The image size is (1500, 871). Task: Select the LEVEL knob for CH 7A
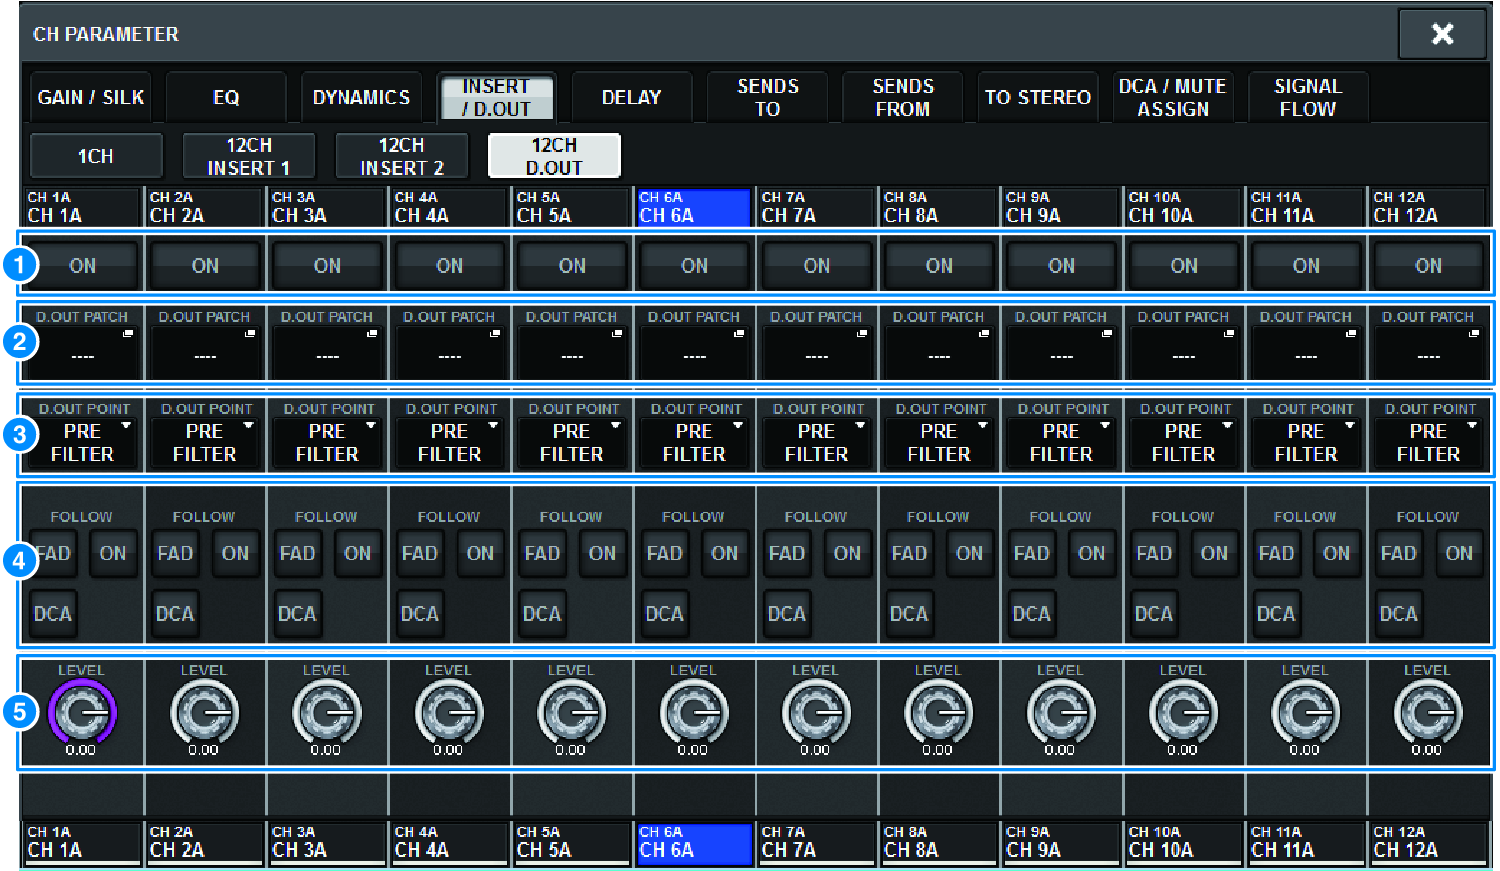pyautogui.click(x=816, y=713)
